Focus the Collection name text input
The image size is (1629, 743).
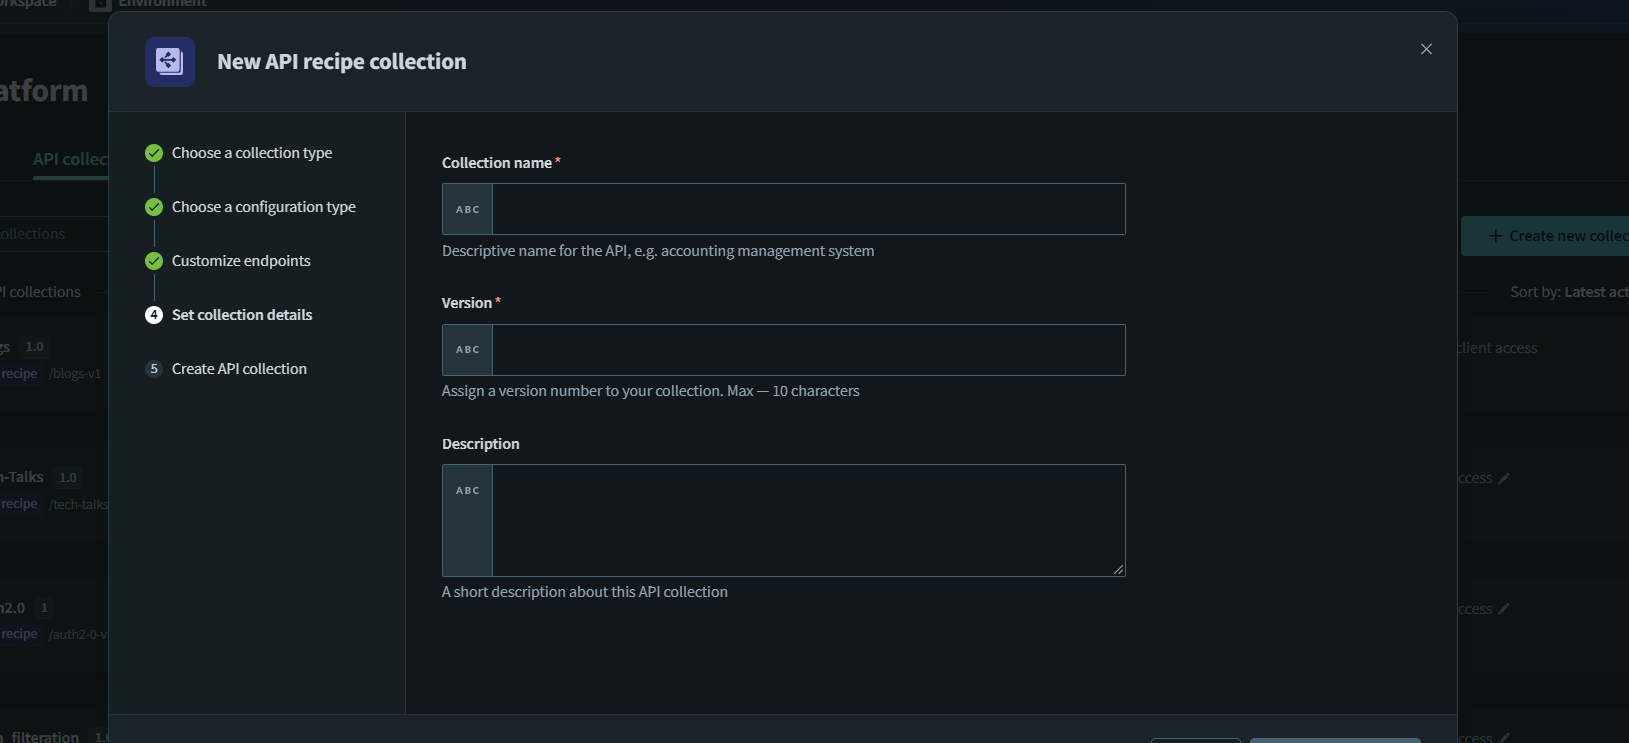[808, 209]
